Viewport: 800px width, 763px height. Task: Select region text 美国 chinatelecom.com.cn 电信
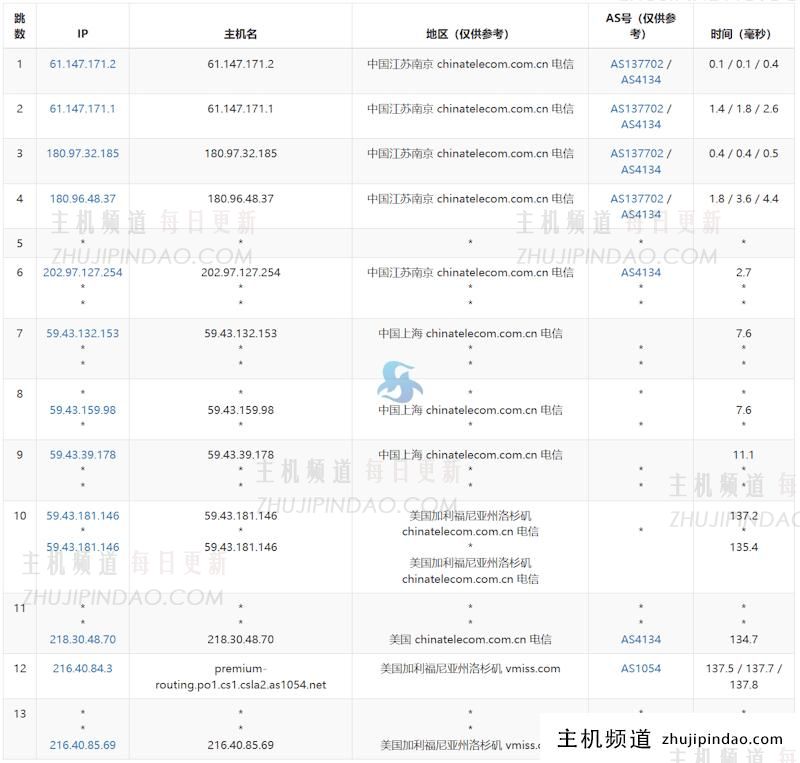coord(470,639)
